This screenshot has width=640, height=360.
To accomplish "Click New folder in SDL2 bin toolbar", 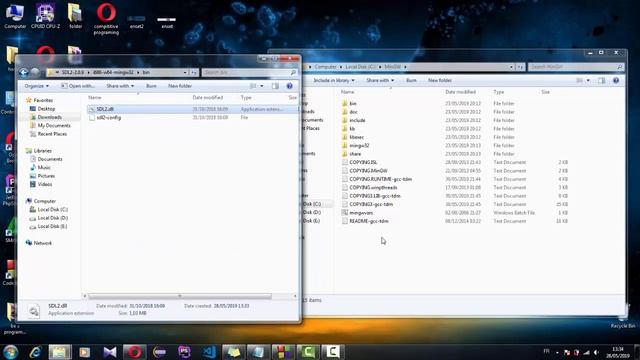I will click(180, 86).
